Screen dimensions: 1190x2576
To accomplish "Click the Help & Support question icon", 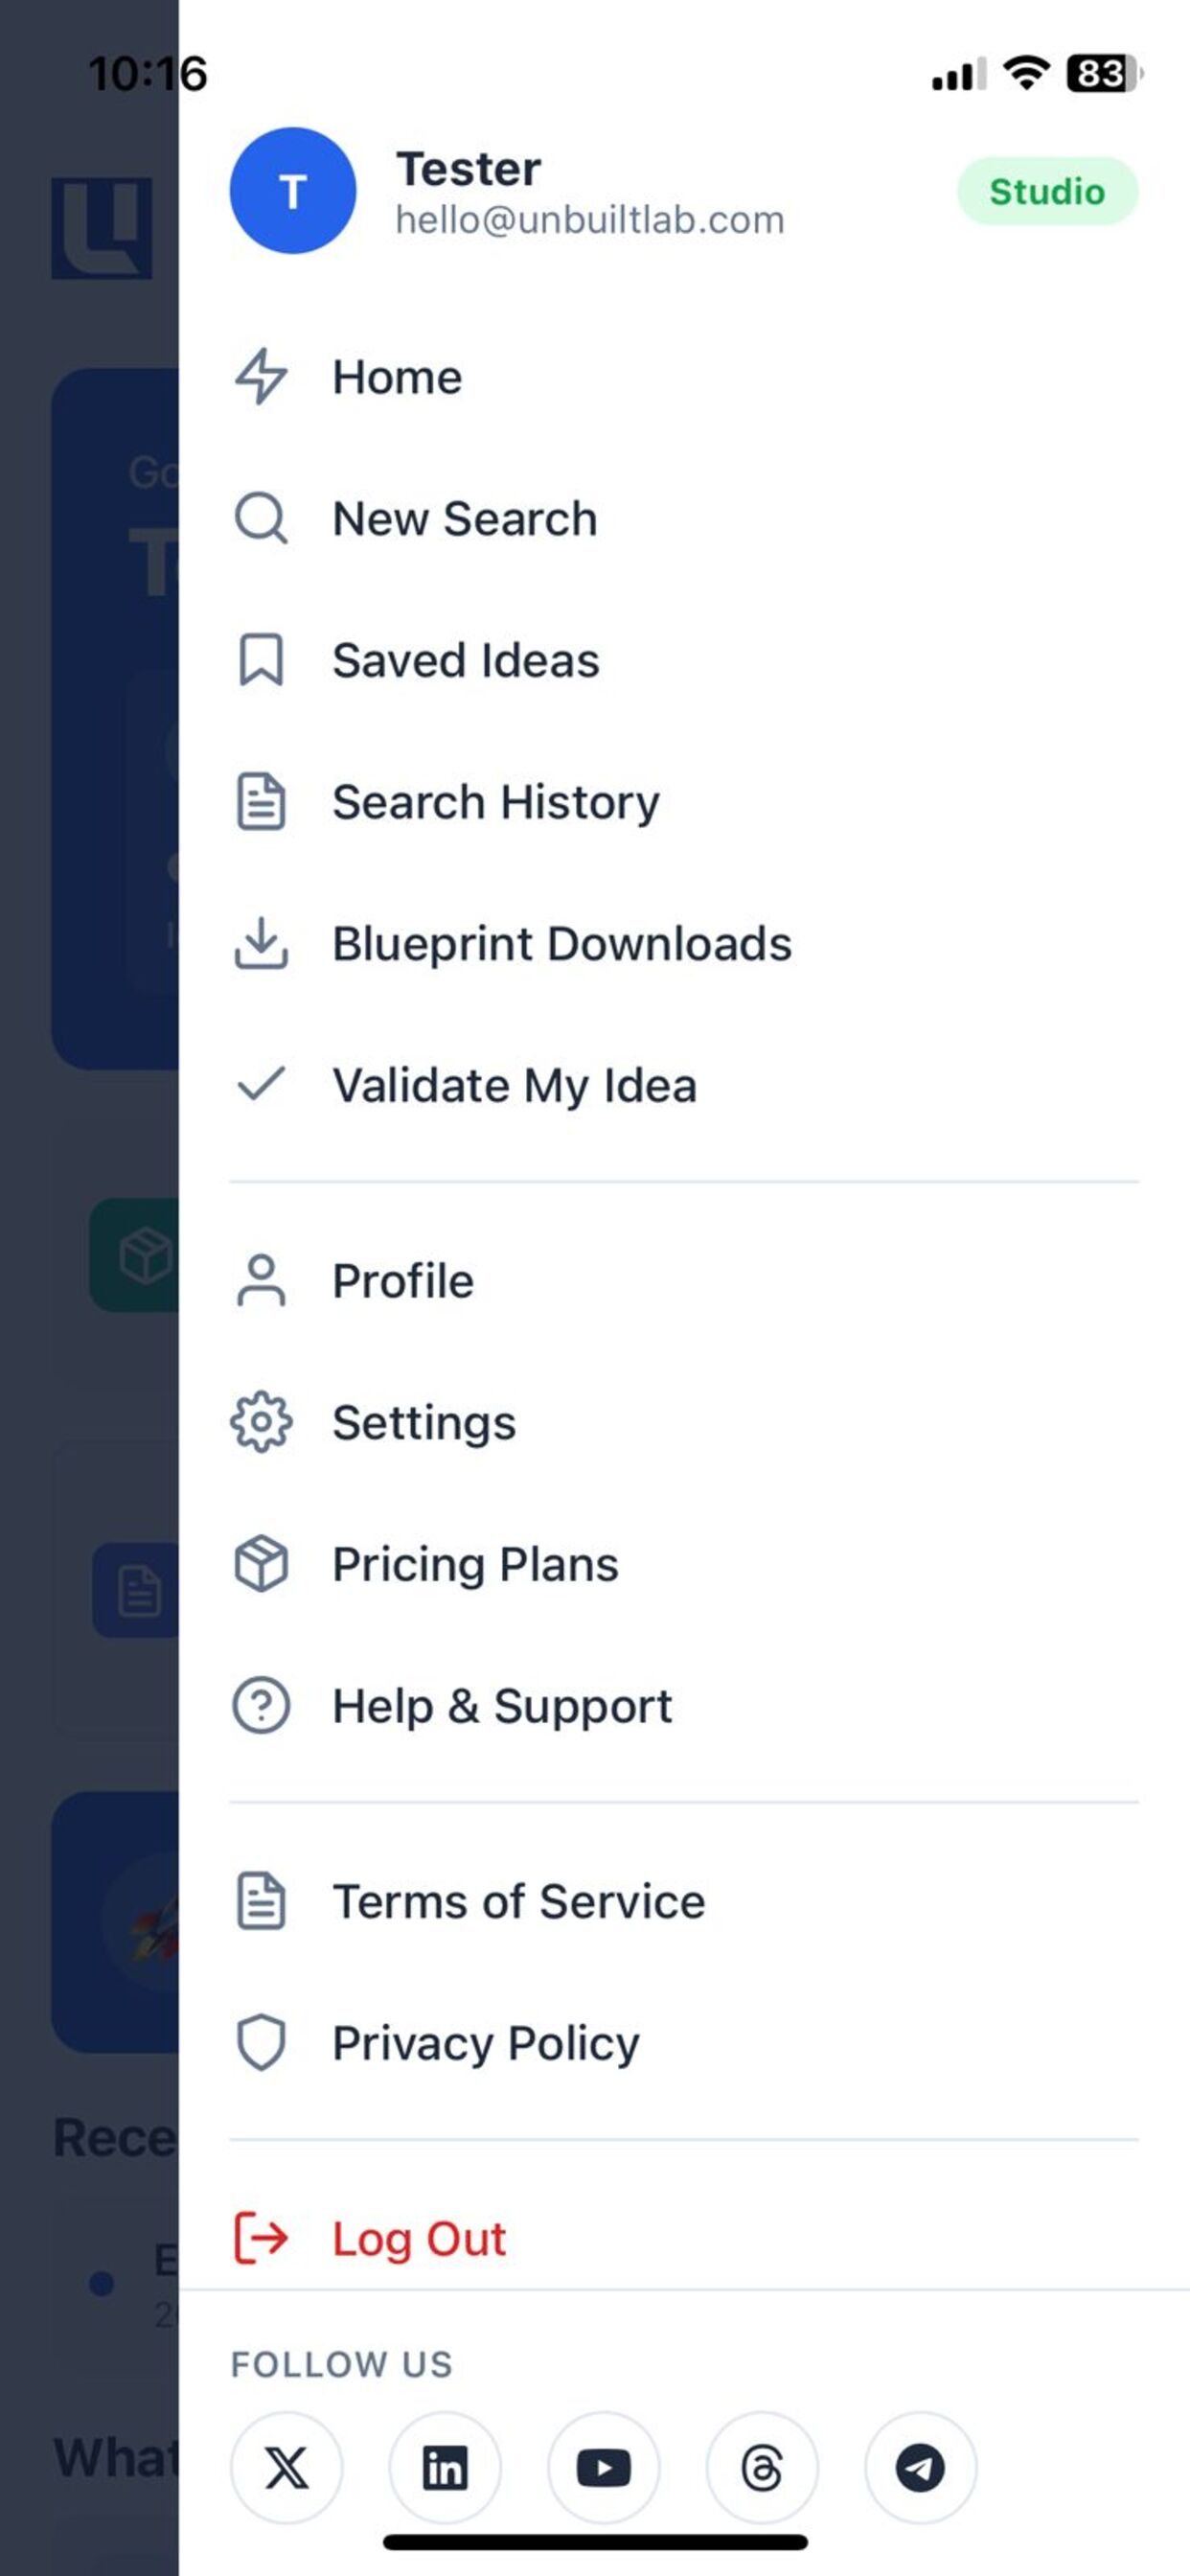I will click(x=261, y=1705).
